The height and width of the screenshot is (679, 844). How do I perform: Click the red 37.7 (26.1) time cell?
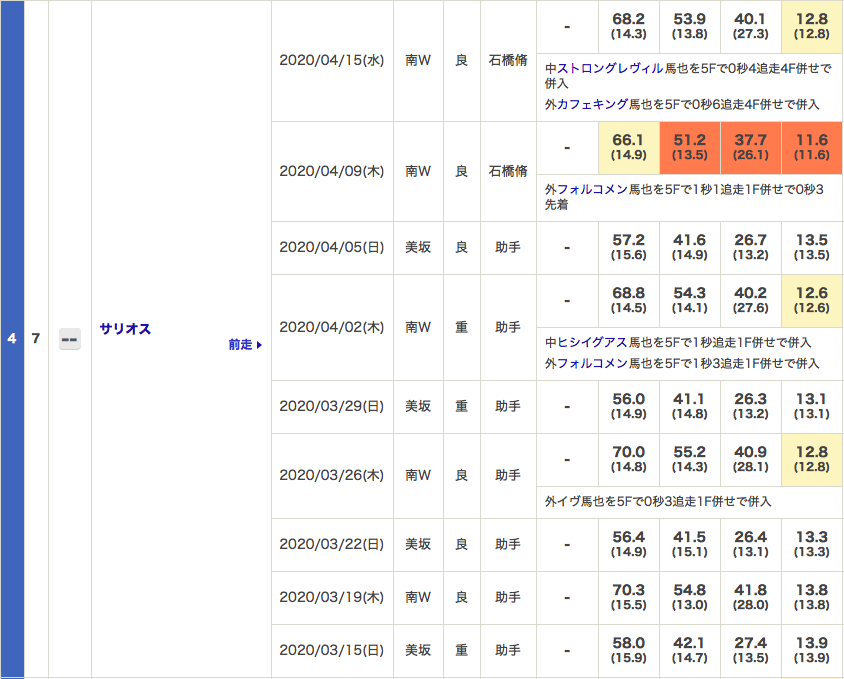coord(750,148)
